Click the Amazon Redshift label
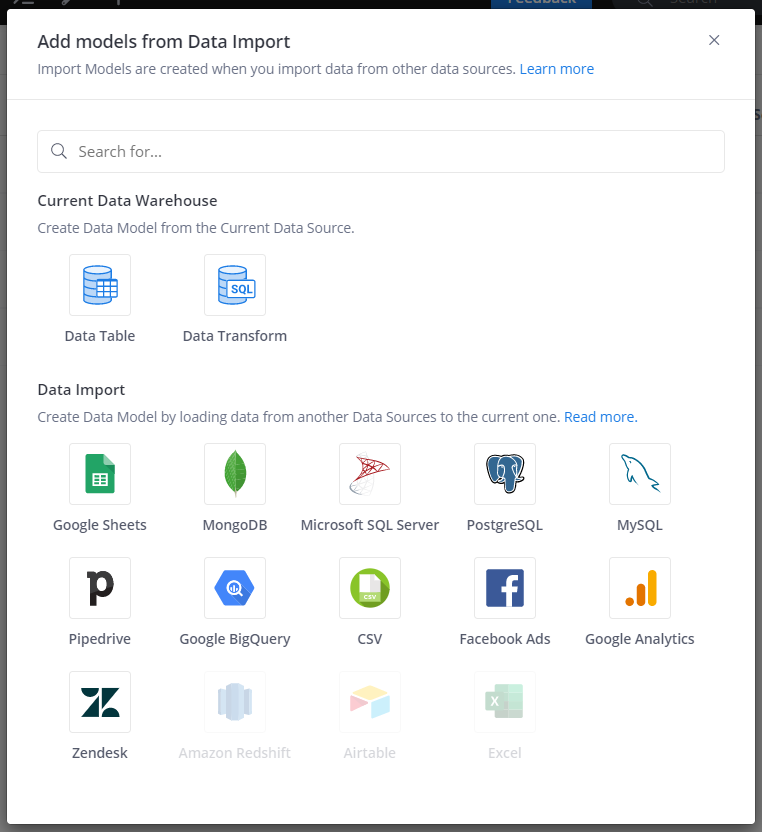This screenshot has width=762, height=832. tap(235, 753)
